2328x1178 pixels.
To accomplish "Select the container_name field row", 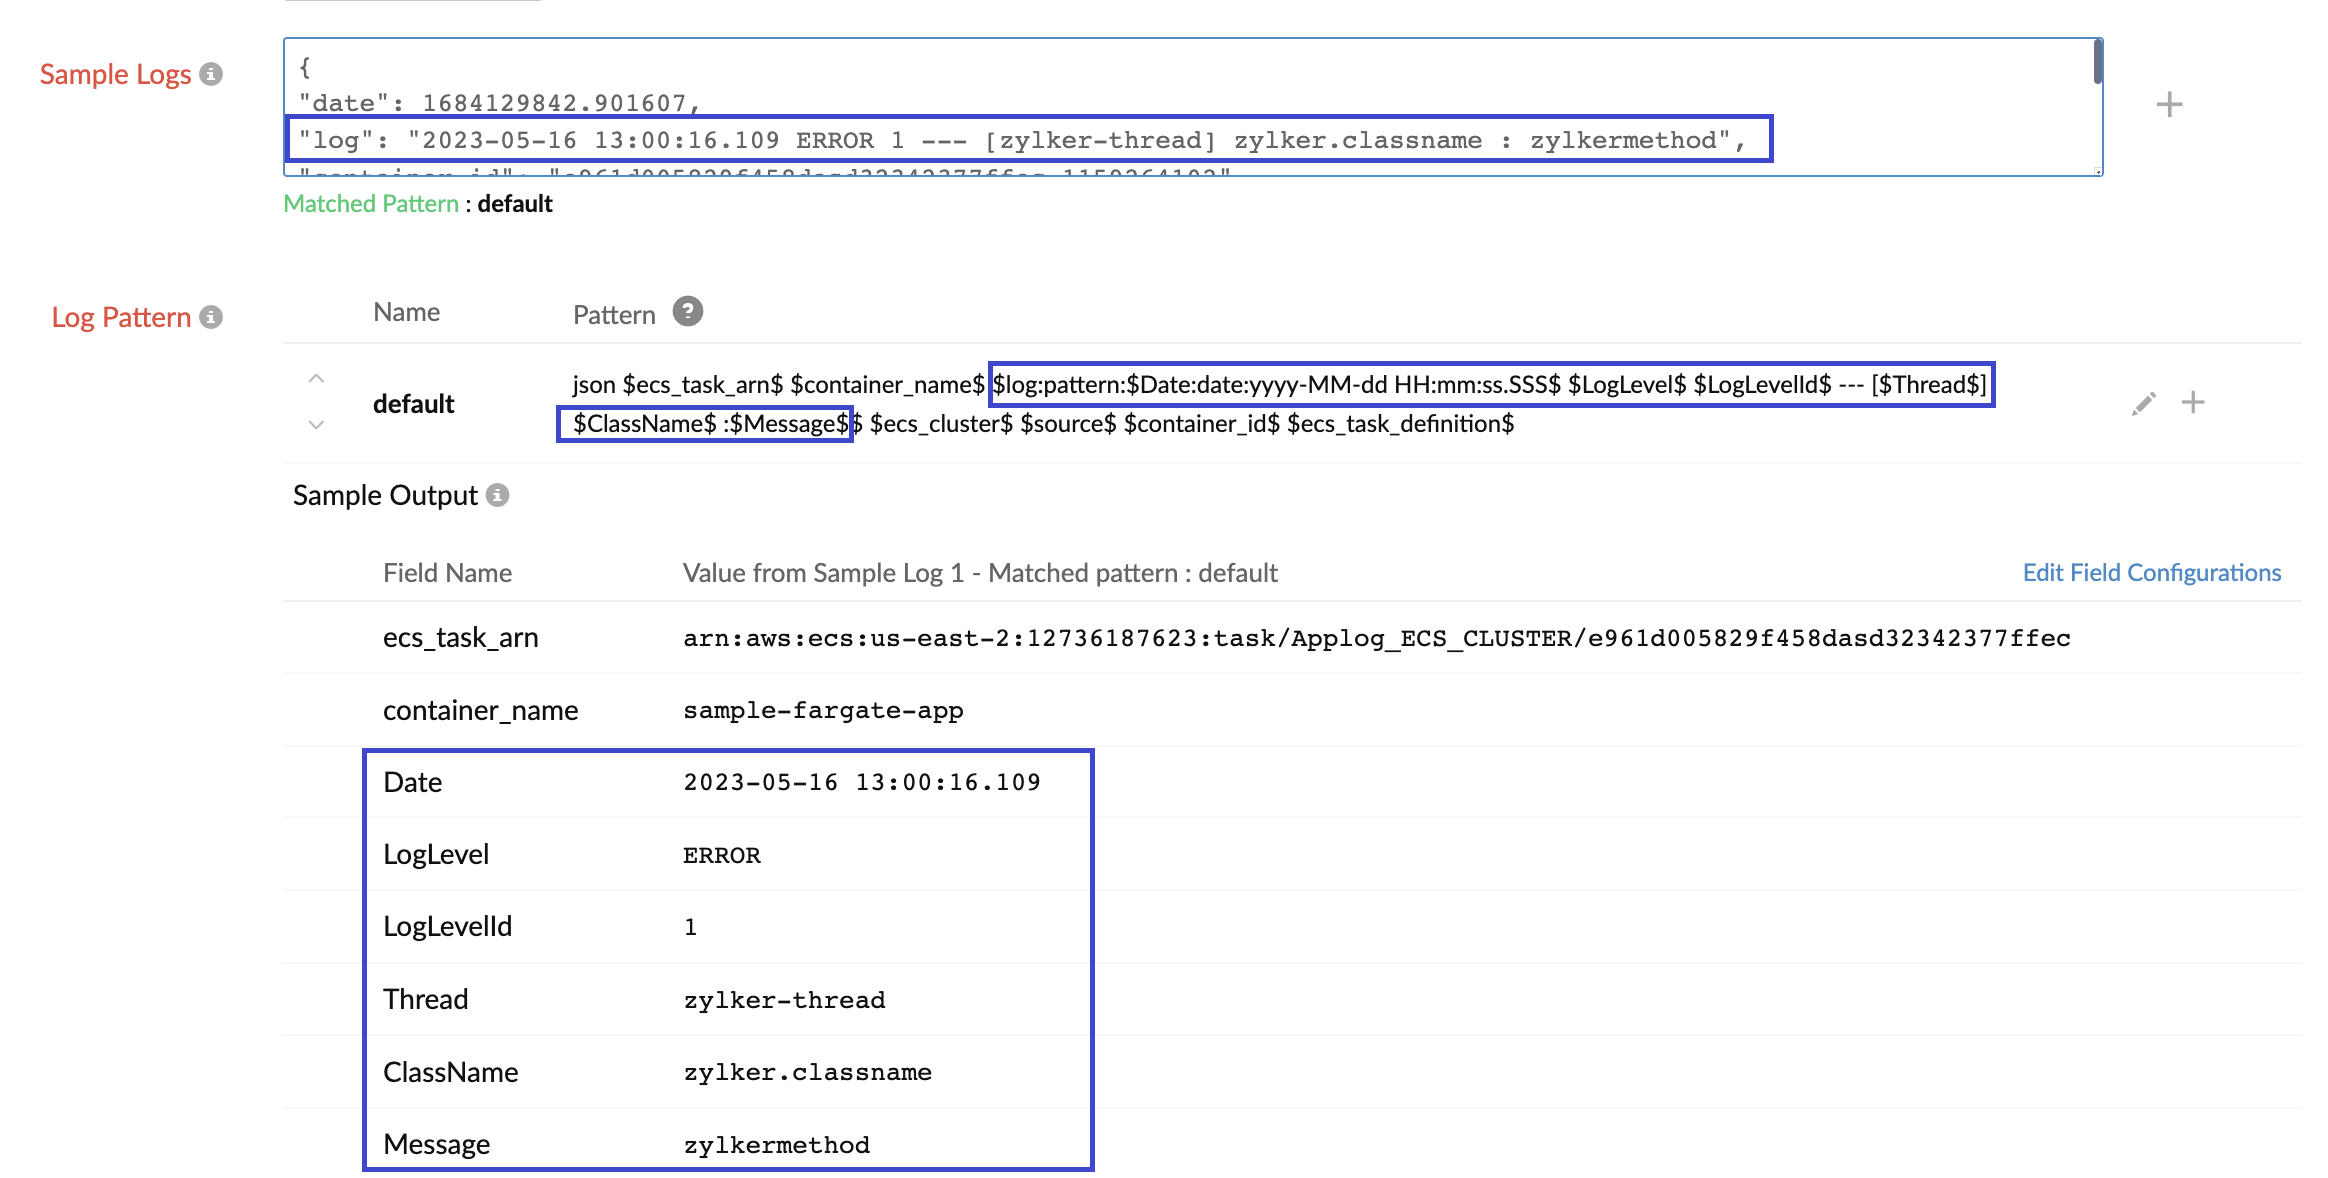I will click(480, 710).
